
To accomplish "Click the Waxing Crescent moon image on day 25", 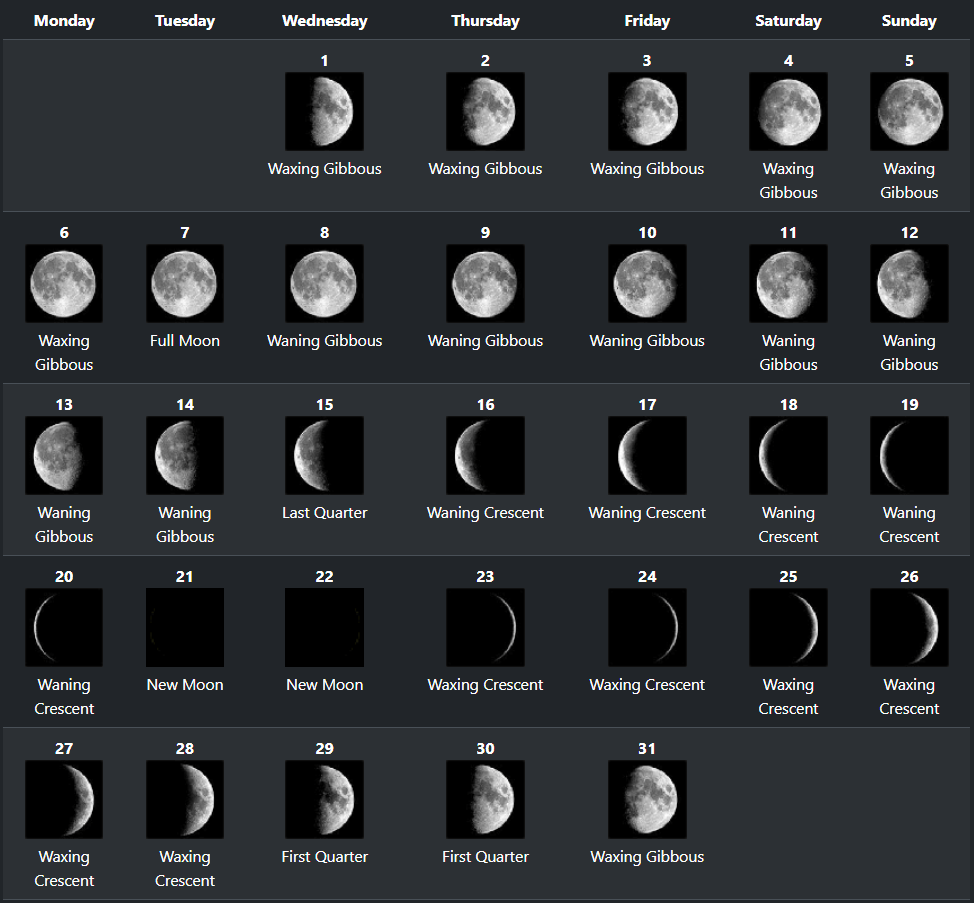I will 788,628.
